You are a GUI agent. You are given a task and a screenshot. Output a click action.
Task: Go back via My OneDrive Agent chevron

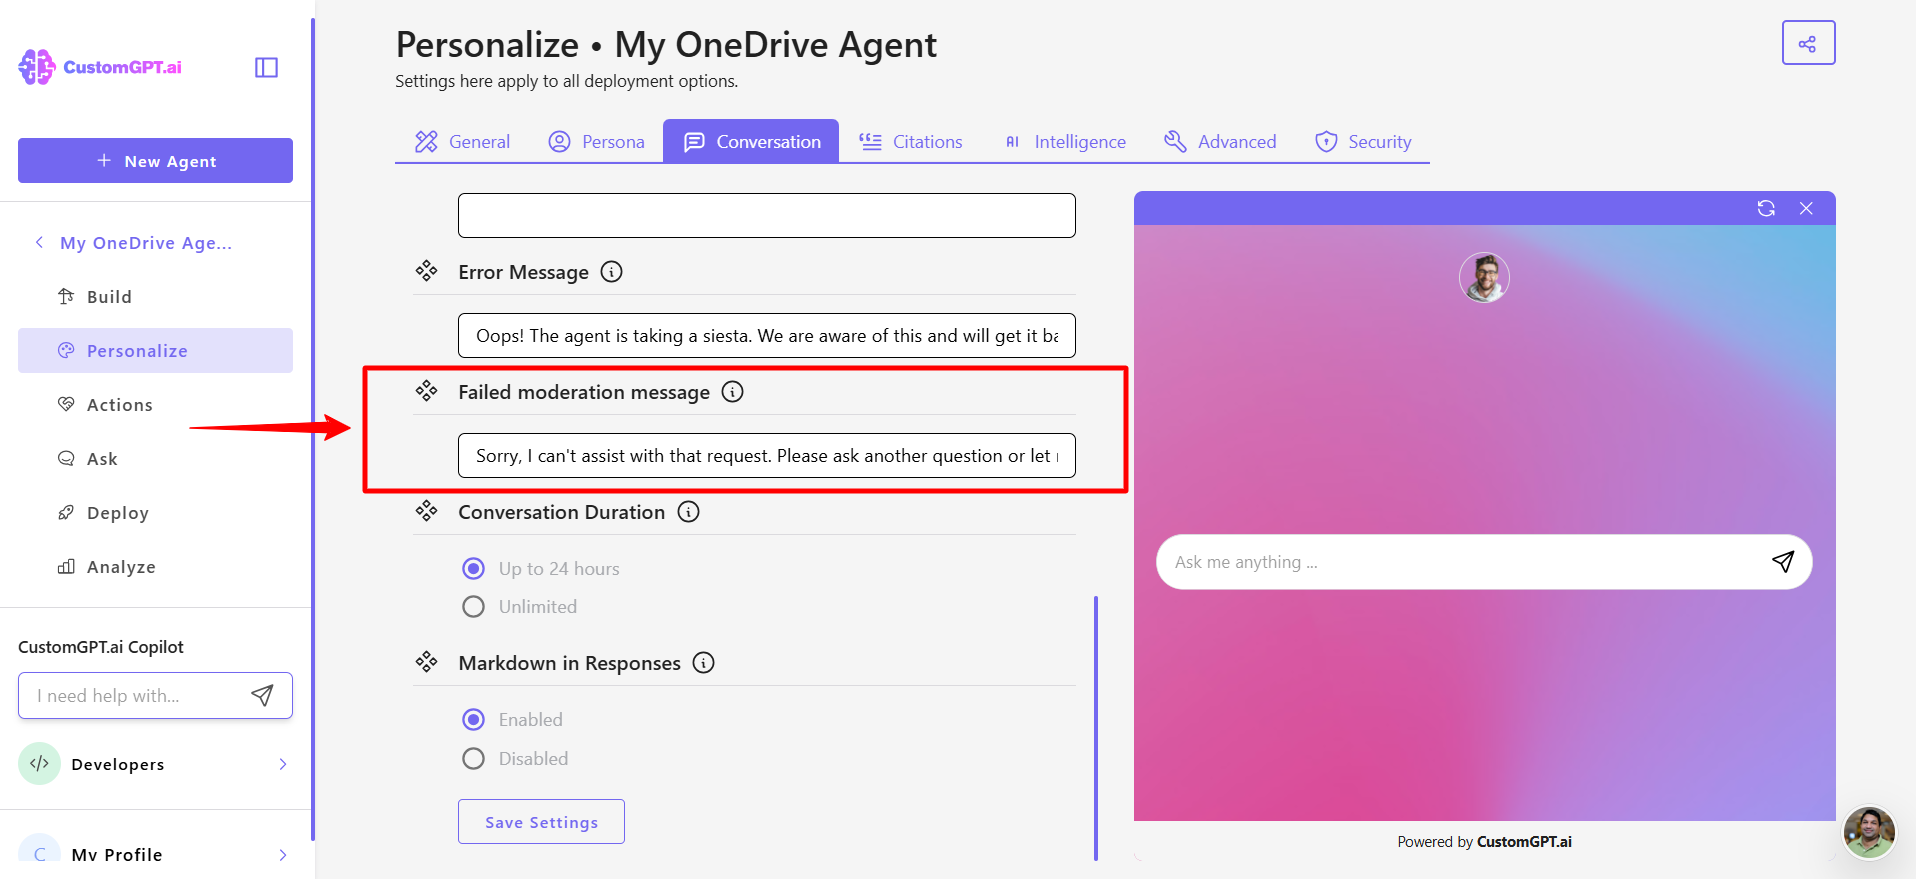(x=39, y=242)
